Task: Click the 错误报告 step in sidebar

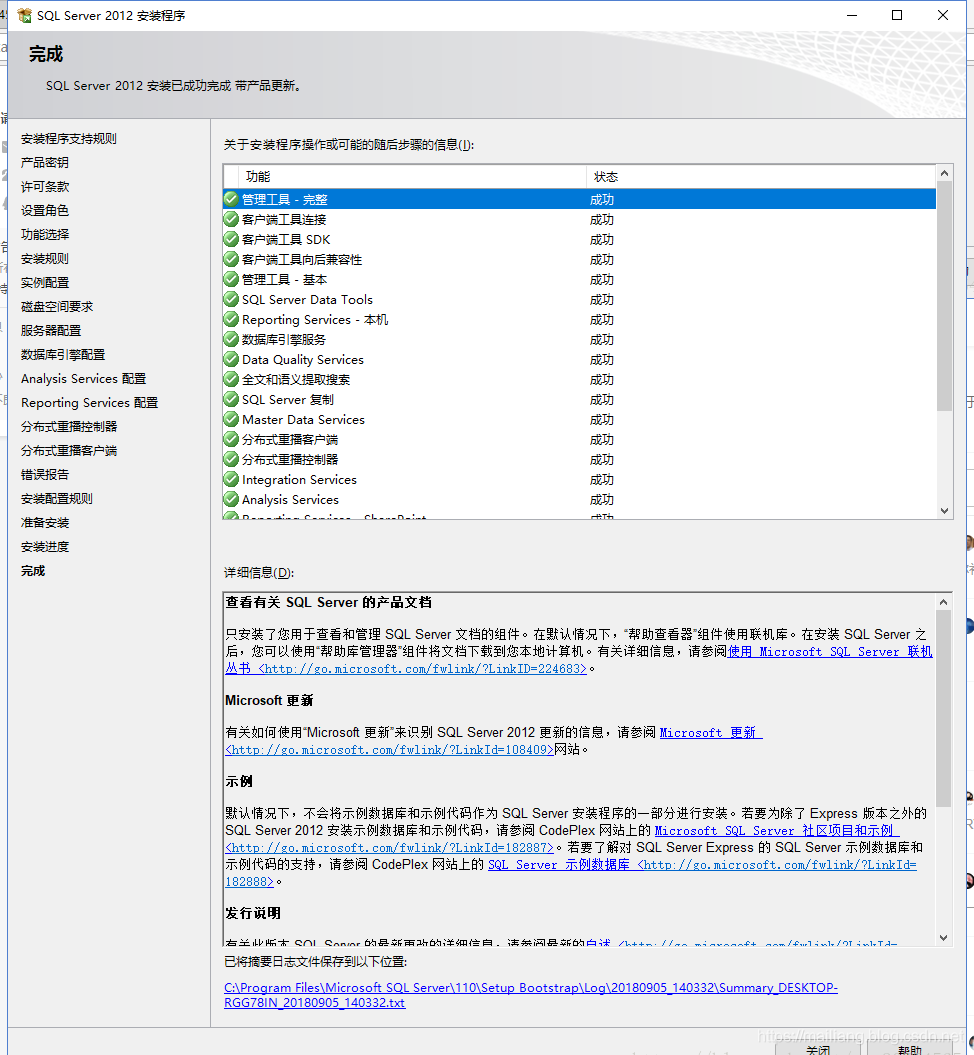Action: (x=44, y=475)
